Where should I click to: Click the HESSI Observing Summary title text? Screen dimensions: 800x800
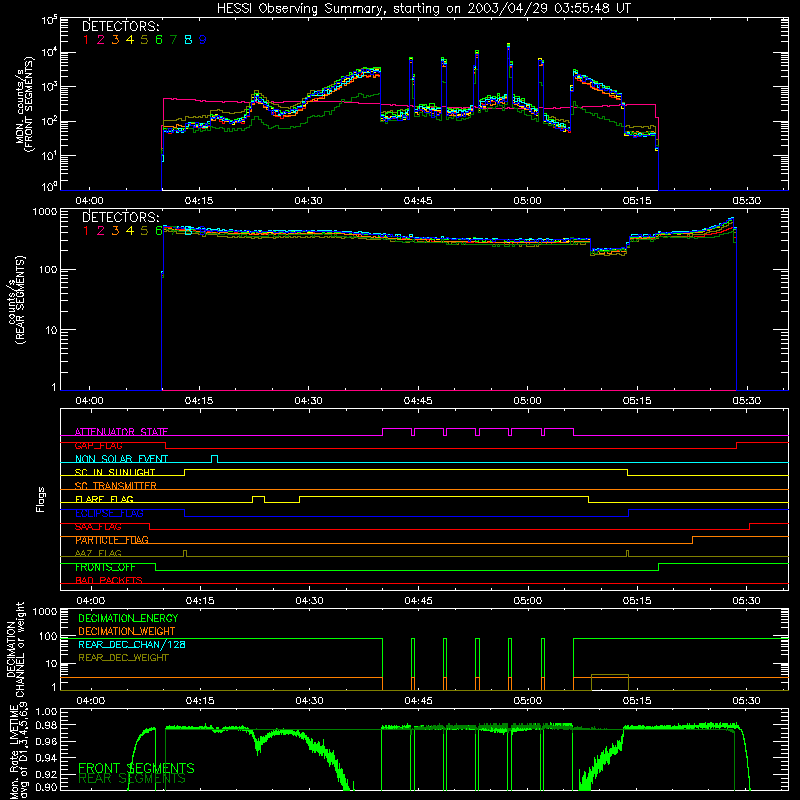(x=424, y=9)
